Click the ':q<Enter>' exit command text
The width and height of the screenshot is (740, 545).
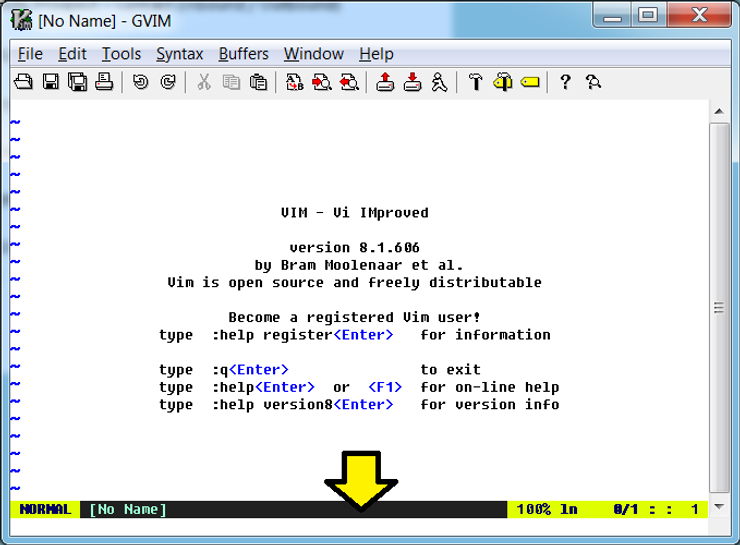tap(250, 369)
